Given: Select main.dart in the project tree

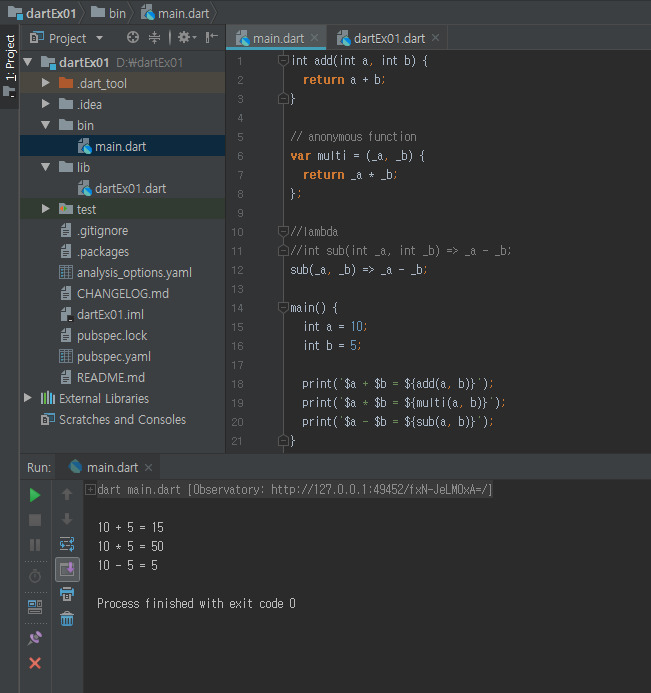Looking at the screenshot, I should coord(122,146).
